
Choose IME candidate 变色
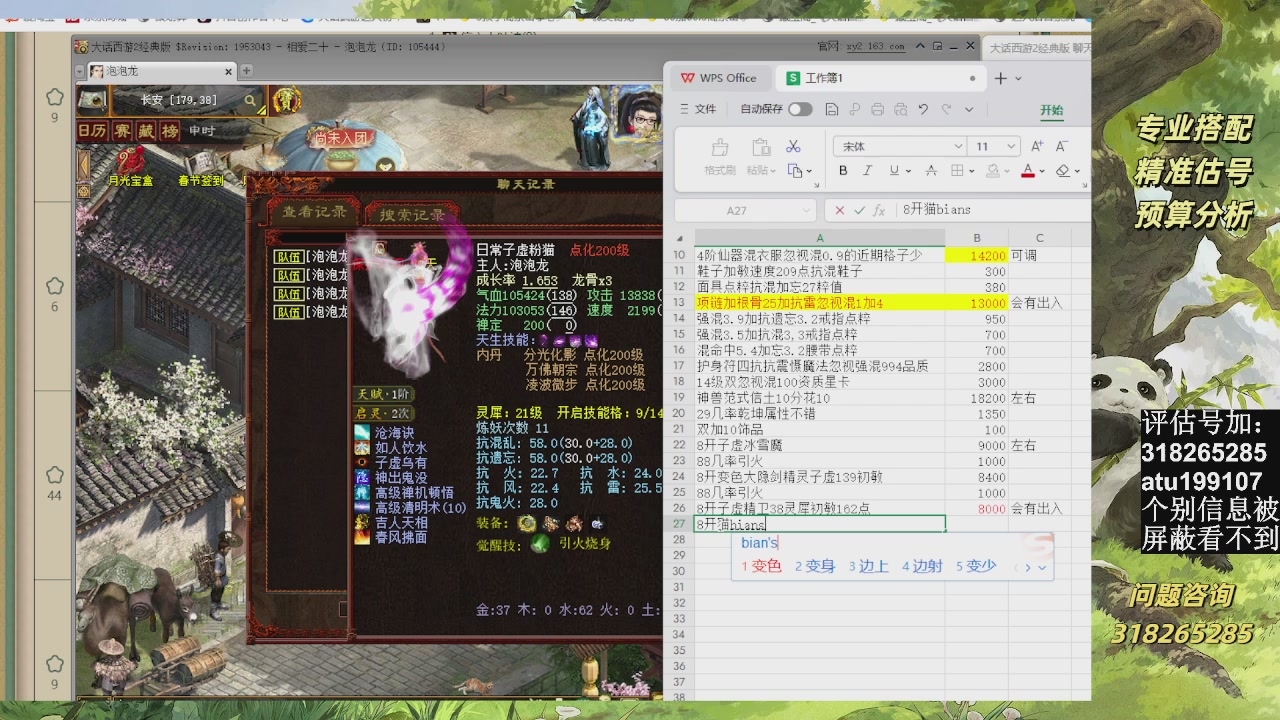click(761, 566)
